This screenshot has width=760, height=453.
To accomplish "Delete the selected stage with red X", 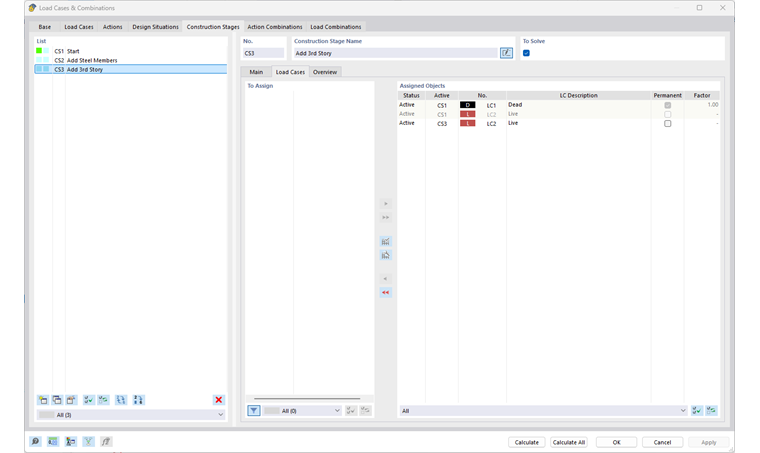I will click(x=219, y=400).
